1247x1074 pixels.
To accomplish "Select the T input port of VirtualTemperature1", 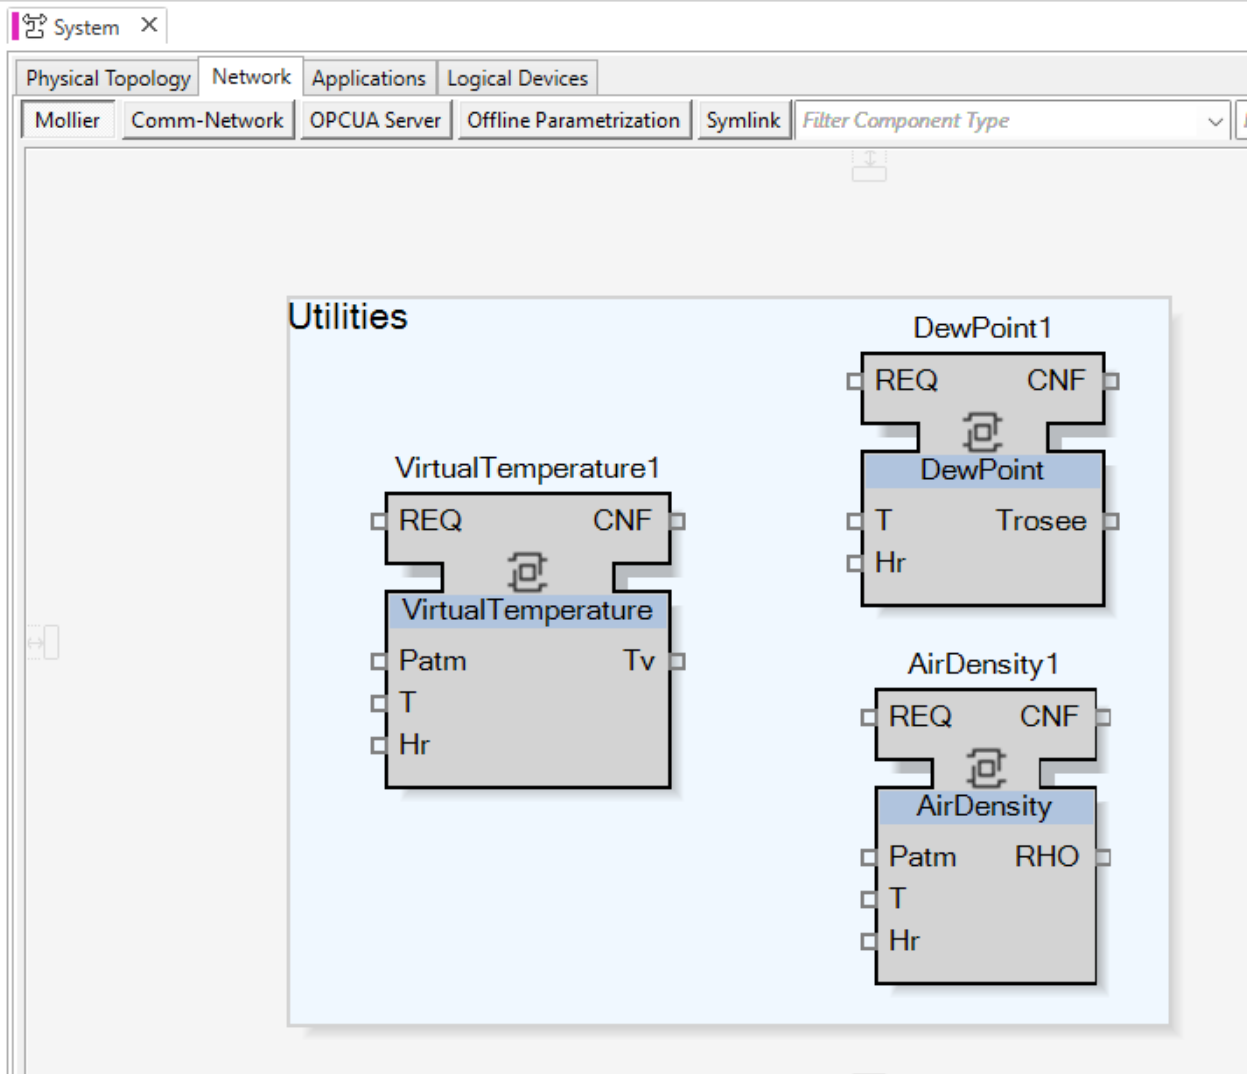I will pyautogui.click(x=378, y=703).
